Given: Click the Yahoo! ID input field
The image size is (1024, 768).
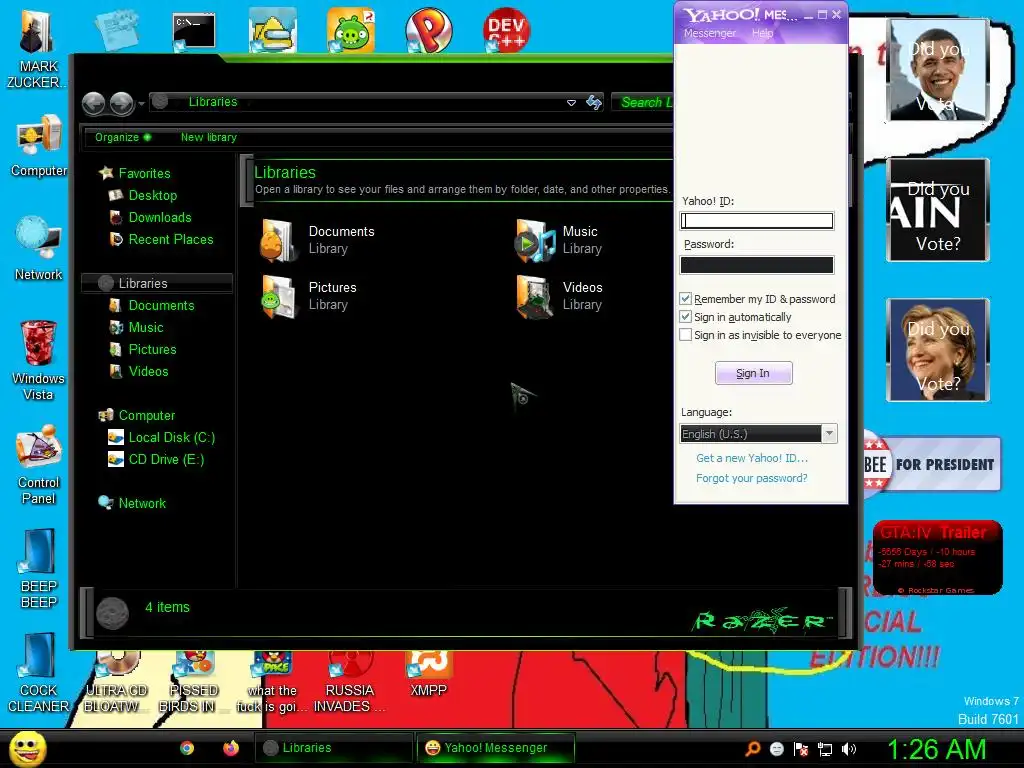Looking at the screenshot, I should [x=757, y=221].
